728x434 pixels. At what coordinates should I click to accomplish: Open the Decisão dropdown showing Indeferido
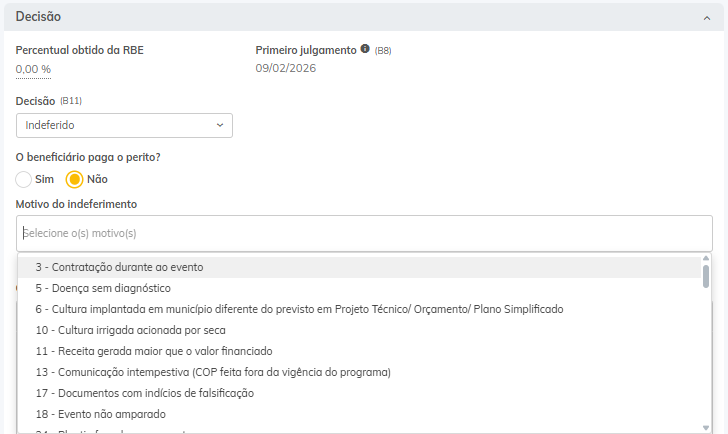[x=124, y=125]
